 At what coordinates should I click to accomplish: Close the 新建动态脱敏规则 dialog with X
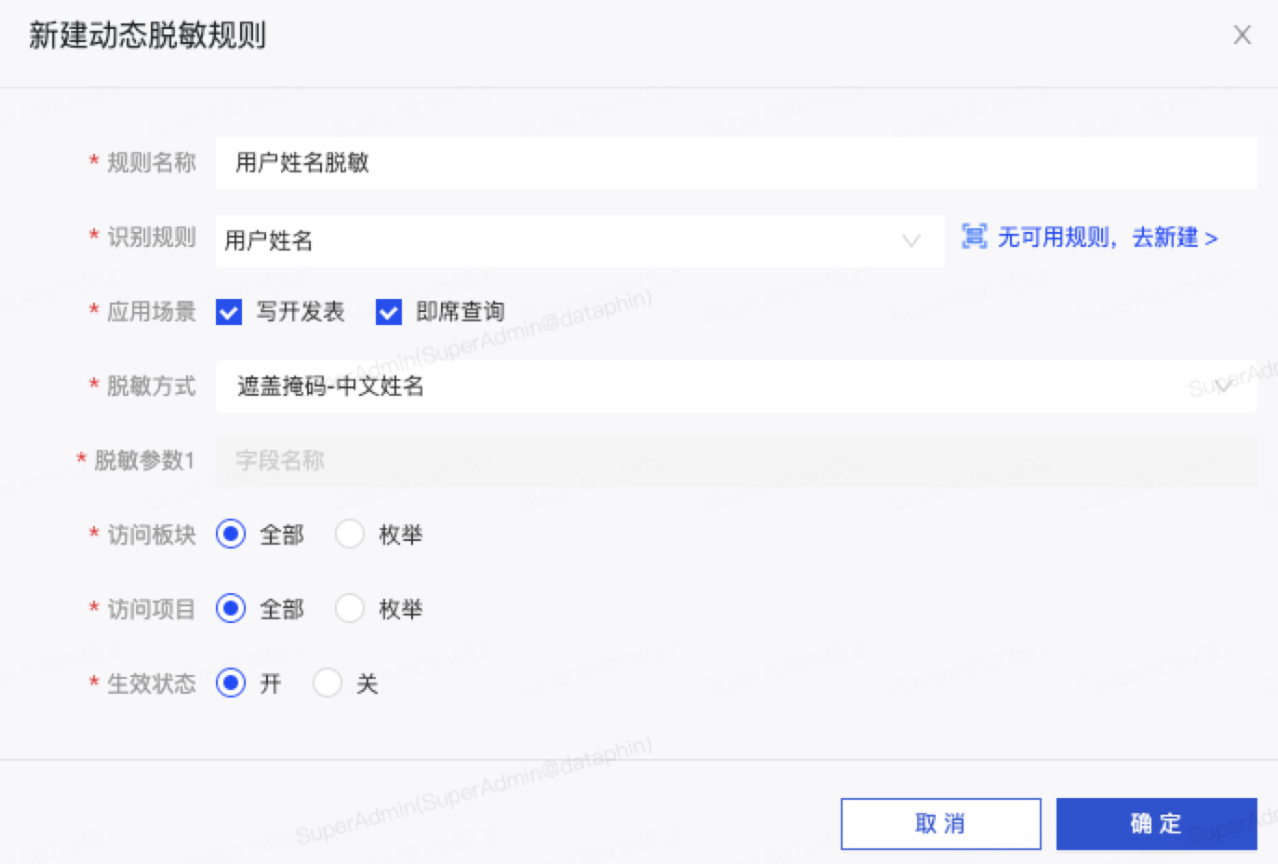coord(1242,36)
